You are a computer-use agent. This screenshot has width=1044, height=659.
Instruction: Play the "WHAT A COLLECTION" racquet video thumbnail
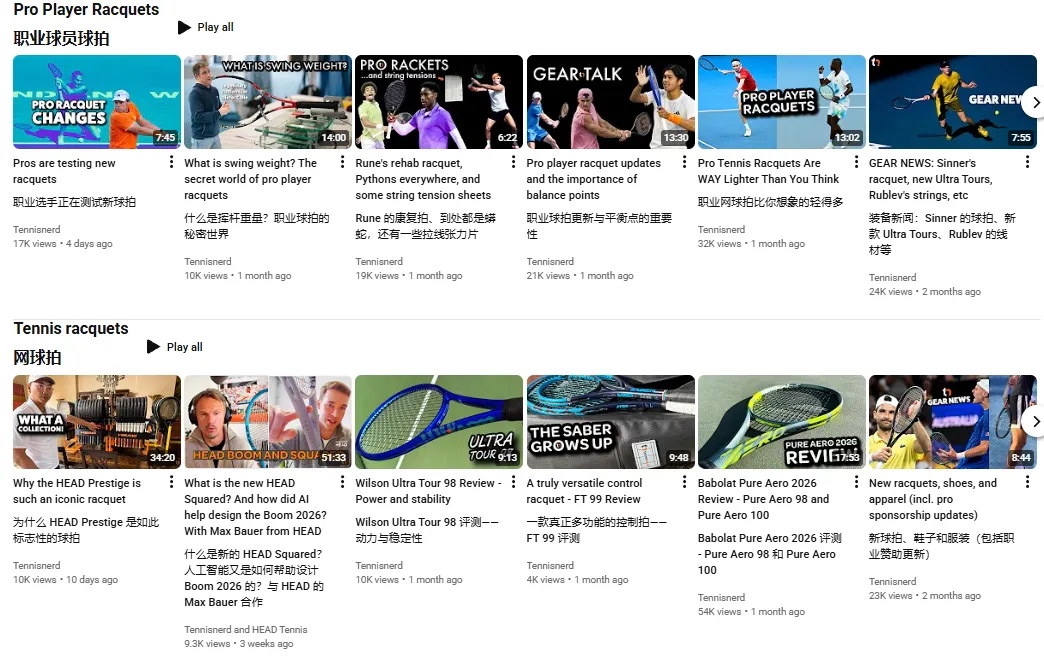click(x=95, y=421)
